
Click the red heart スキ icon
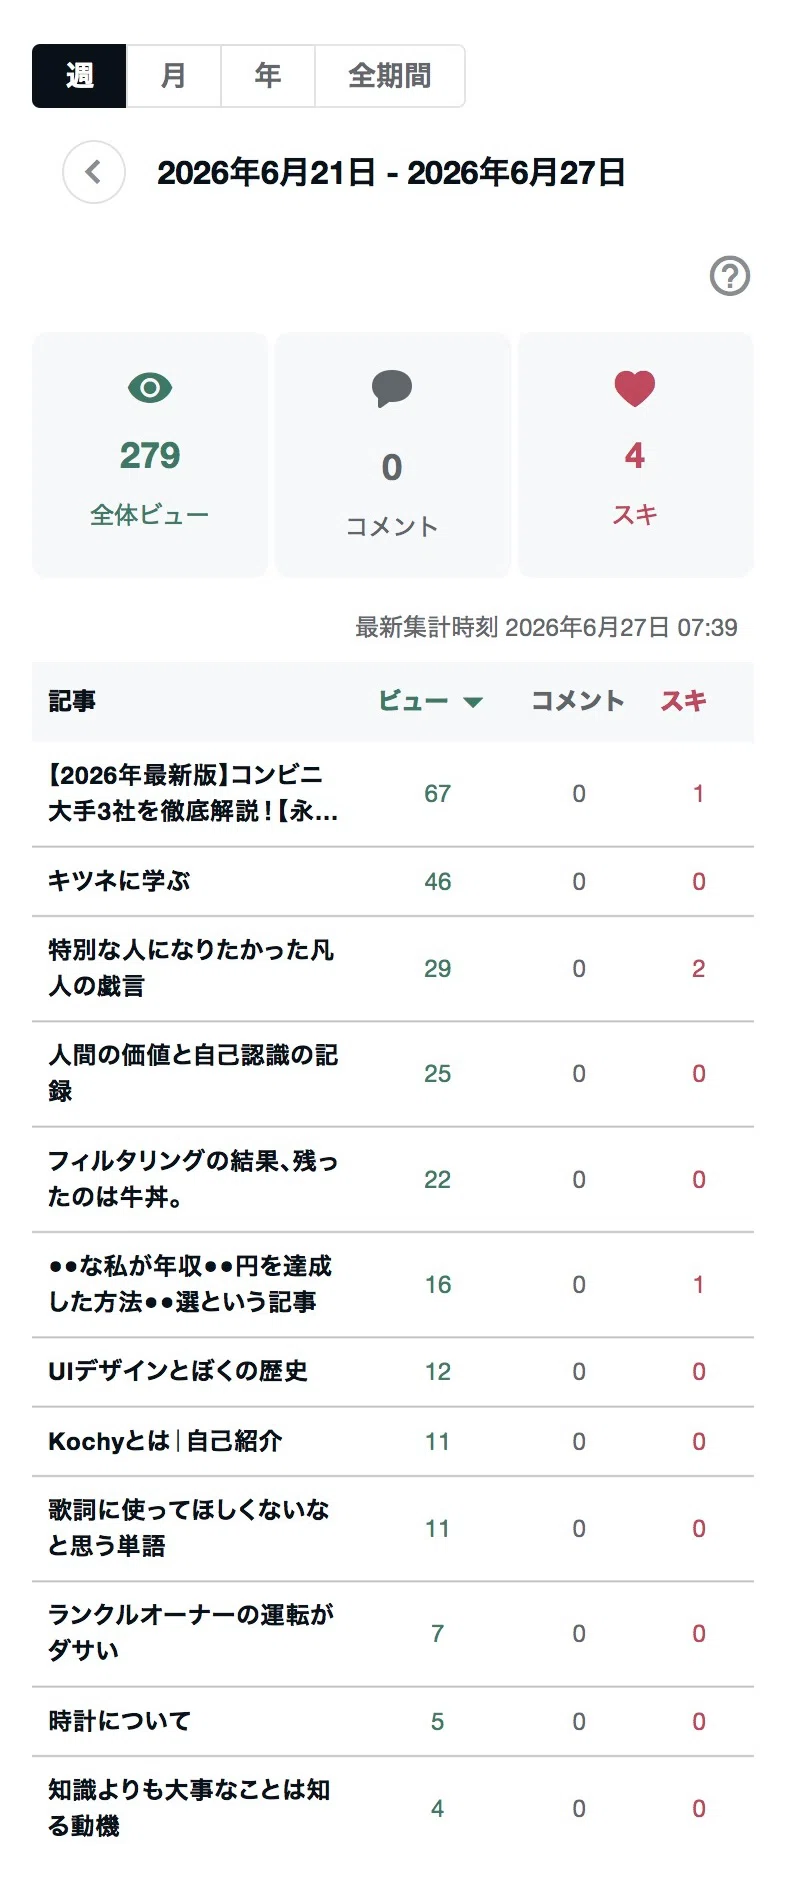pyautogui.click(x=635, y=388)
